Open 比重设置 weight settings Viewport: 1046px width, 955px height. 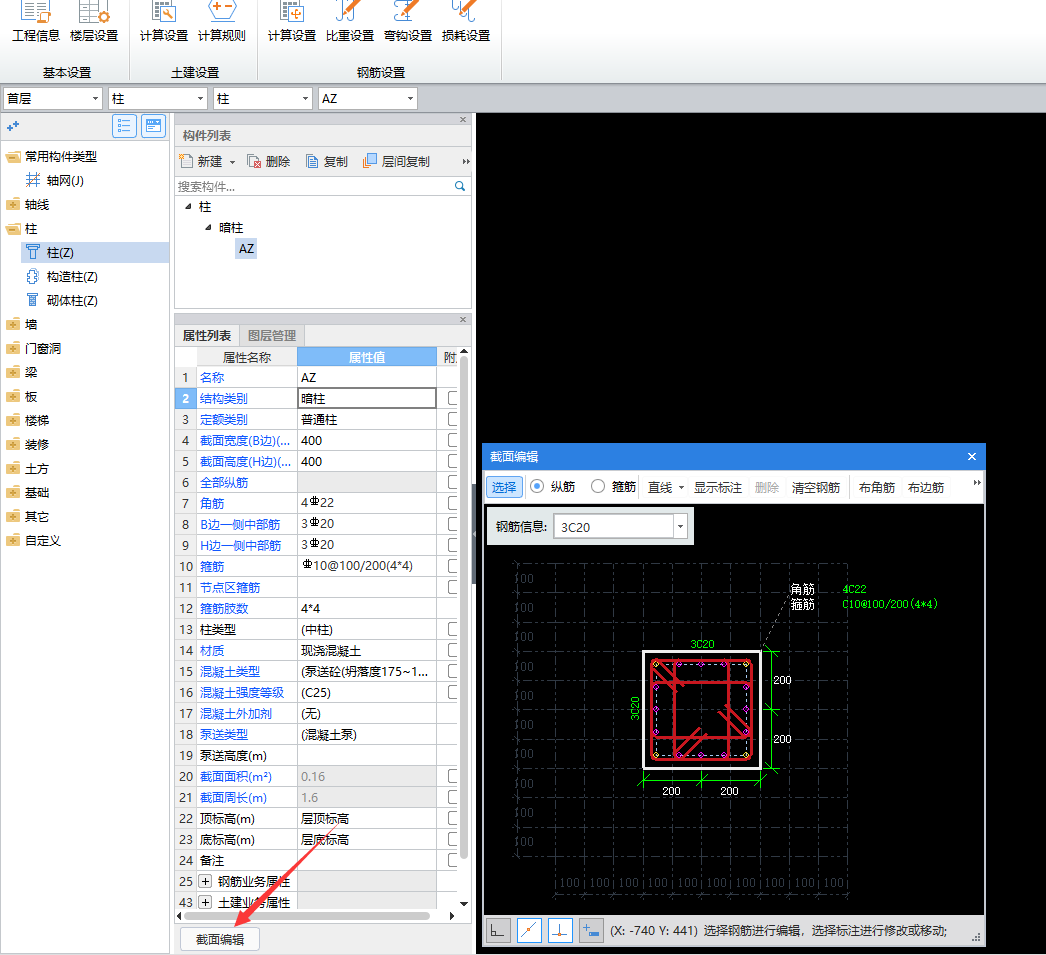[x=350, y=22]
